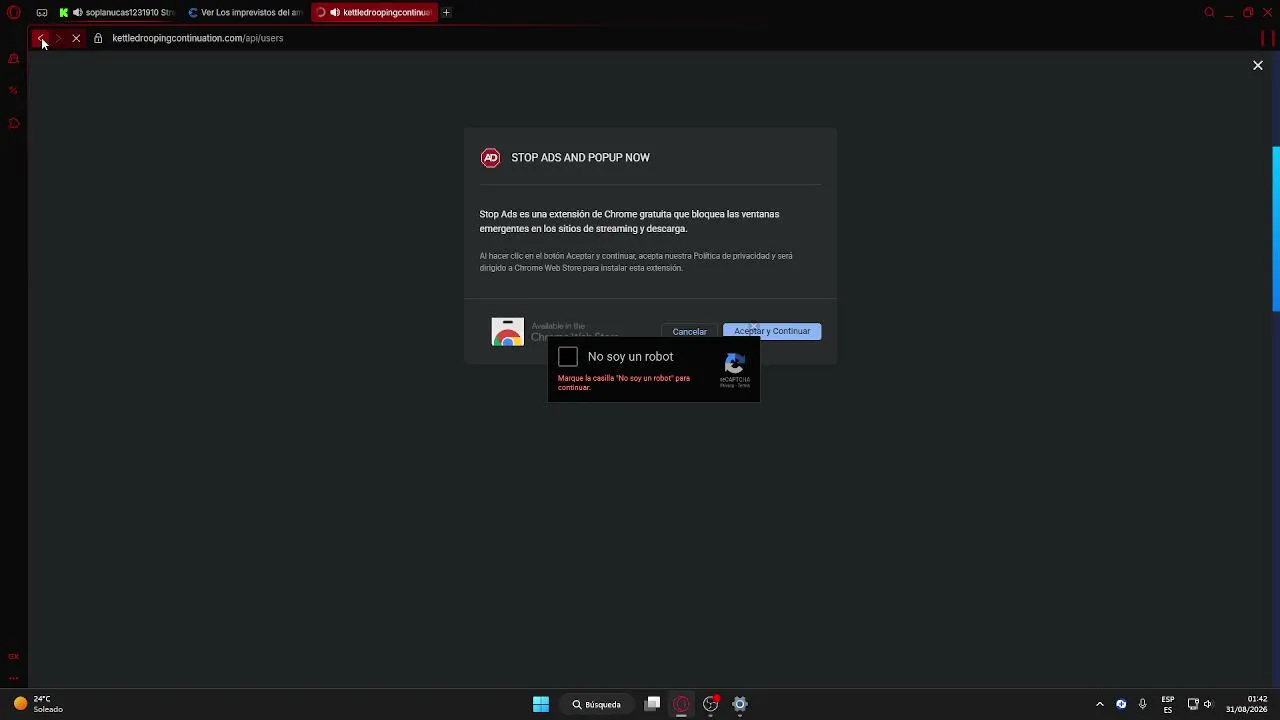Image resolution: width=1280 pixels, height=720 pixels.
Task: Click the address bar URL field
Action: [x=198, y=38]
